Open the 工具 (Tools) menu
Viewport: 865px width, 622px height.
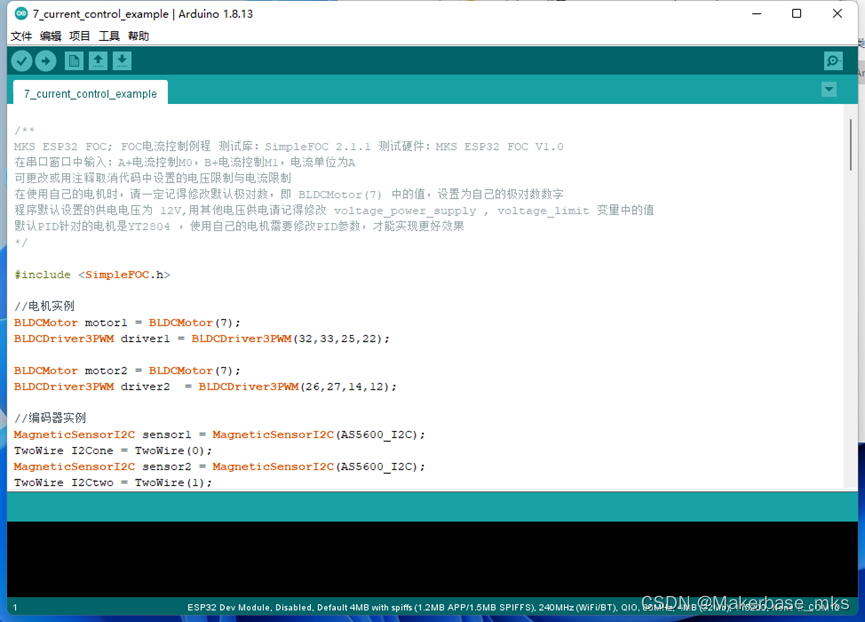click(x=109, y=35)
